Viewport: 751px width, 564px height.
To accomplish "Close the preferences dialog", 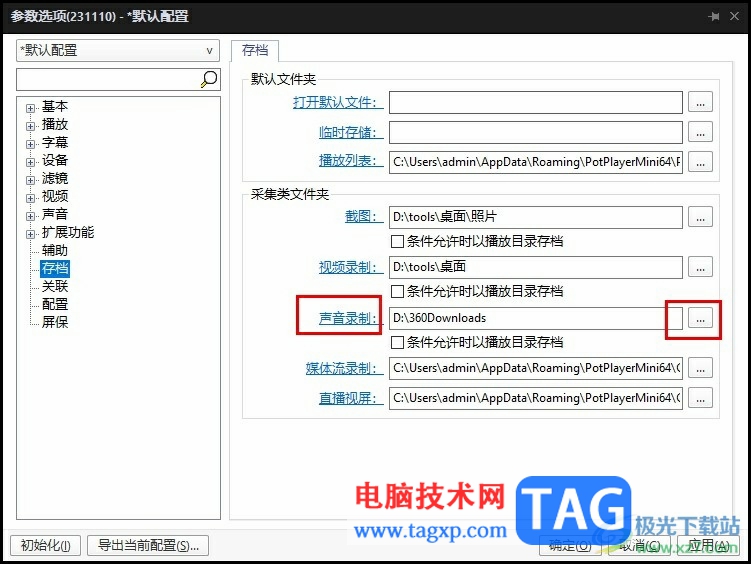I will click(734, 16).
